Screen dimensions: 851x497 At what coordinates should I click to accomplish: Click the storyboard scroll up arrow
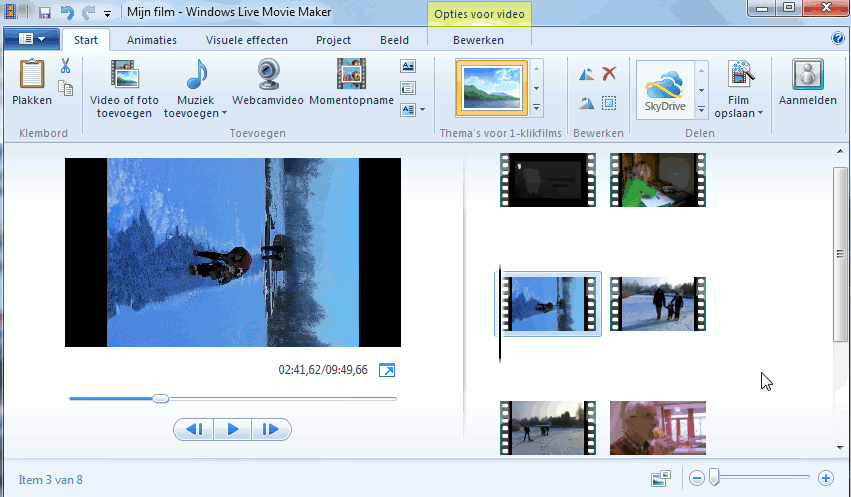pyautogui.click(x=840, y=151)
